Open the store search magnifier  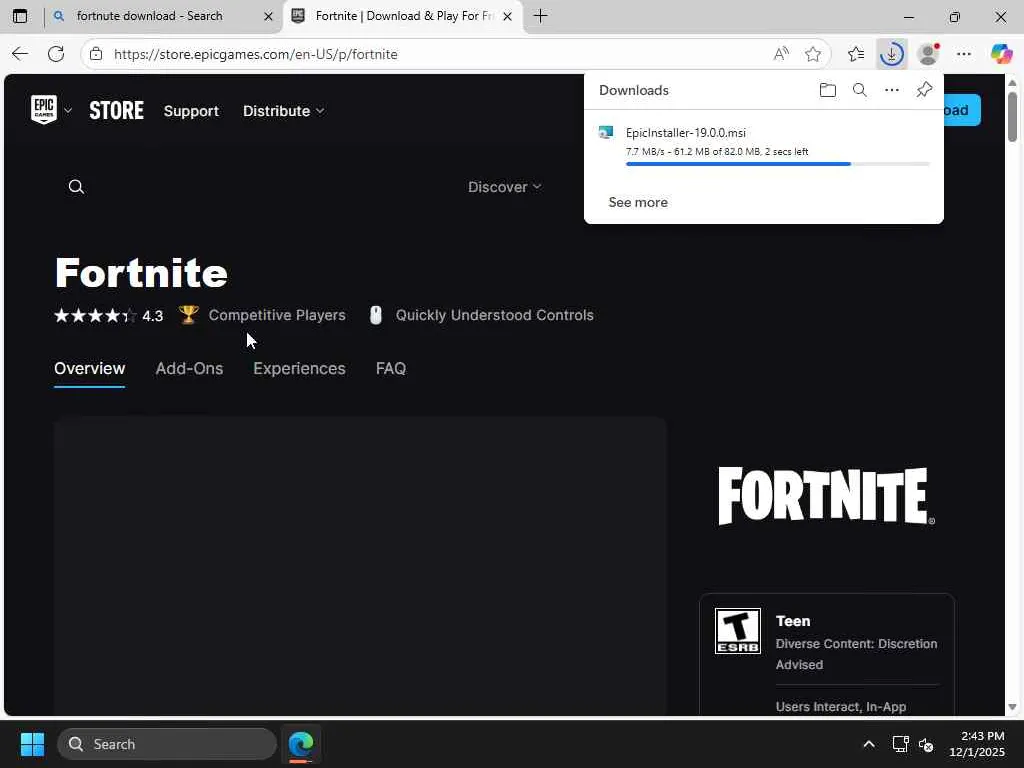coord(76,187)
